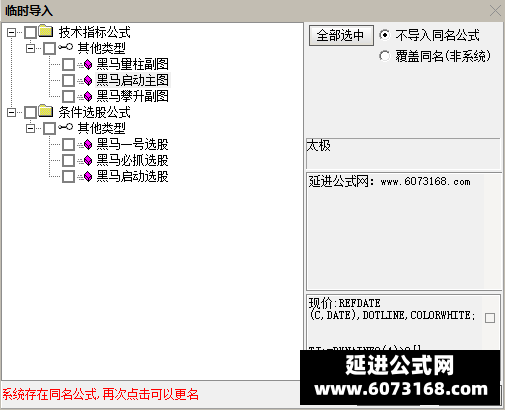Select the 覆盖同名(非系统) radio option
505x410 pixels.
point(384,56)
